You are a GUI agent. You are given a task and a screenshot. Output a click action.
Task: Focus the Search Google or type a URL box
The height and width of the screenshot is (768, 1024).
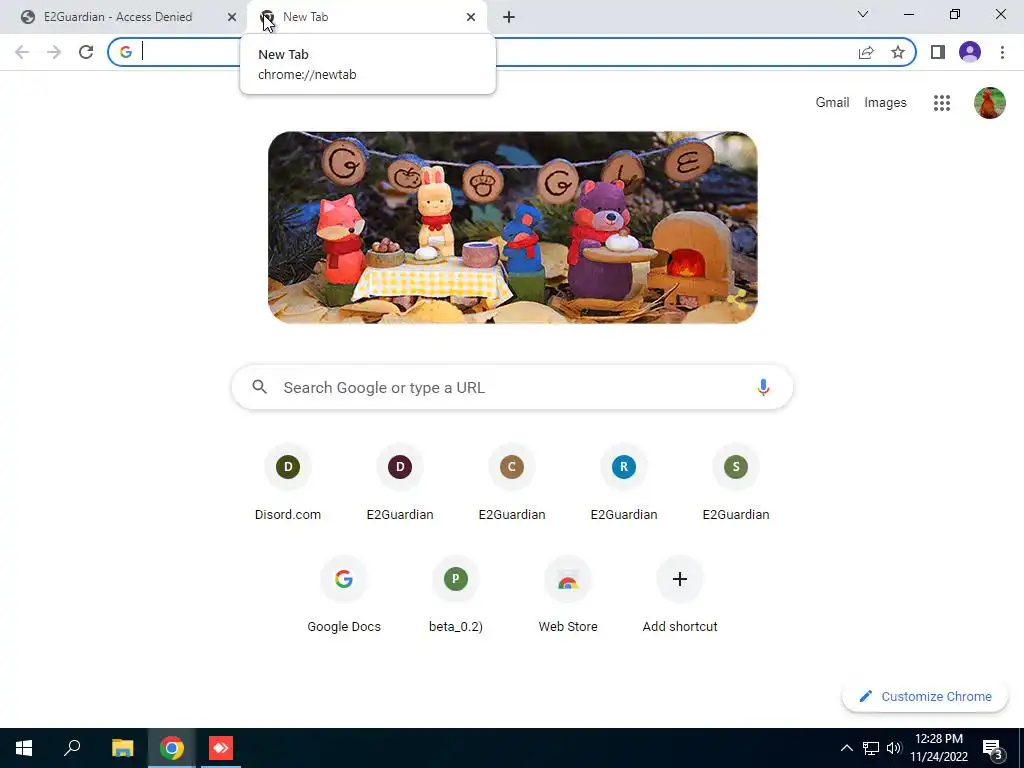(x=512, y=387)
